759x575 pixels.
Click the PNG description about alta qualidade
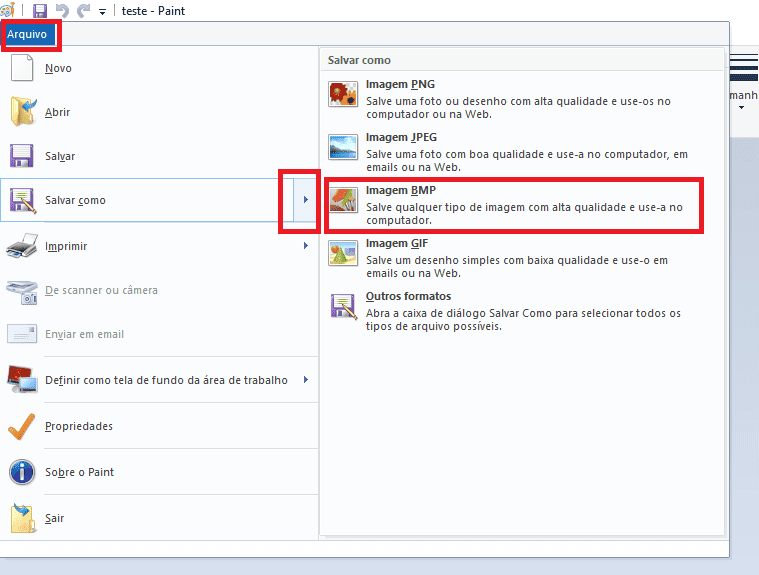coord(518,107)
